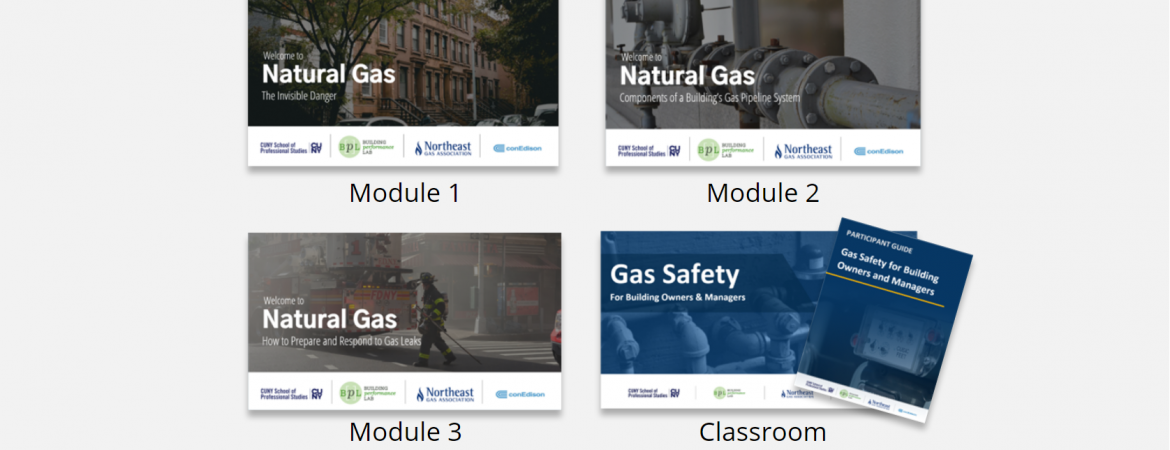The height and width of the screenshot is (450, 1170).
Task: Click the conEdison logo in Module 2
Action: pyautogui.click(x=878, y=151)
